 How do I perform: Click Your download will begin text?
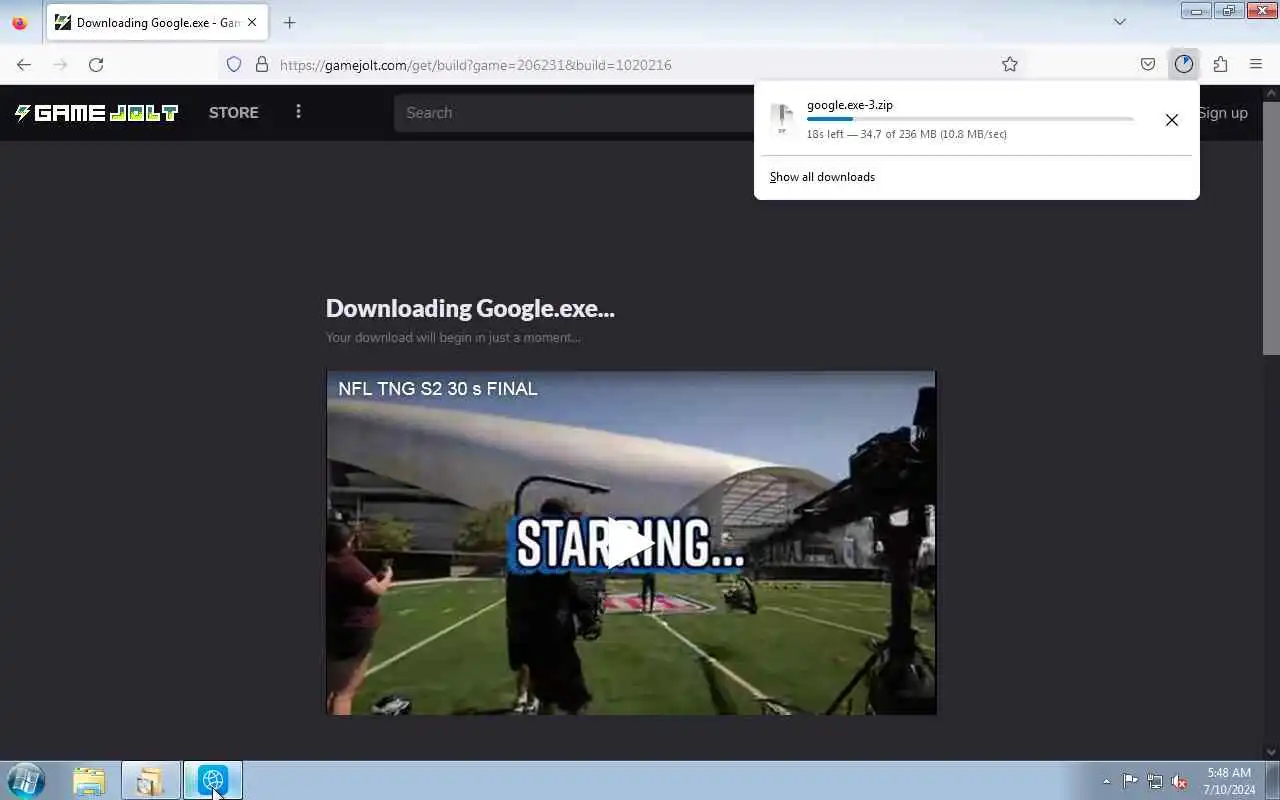click(x=453, y=337)
